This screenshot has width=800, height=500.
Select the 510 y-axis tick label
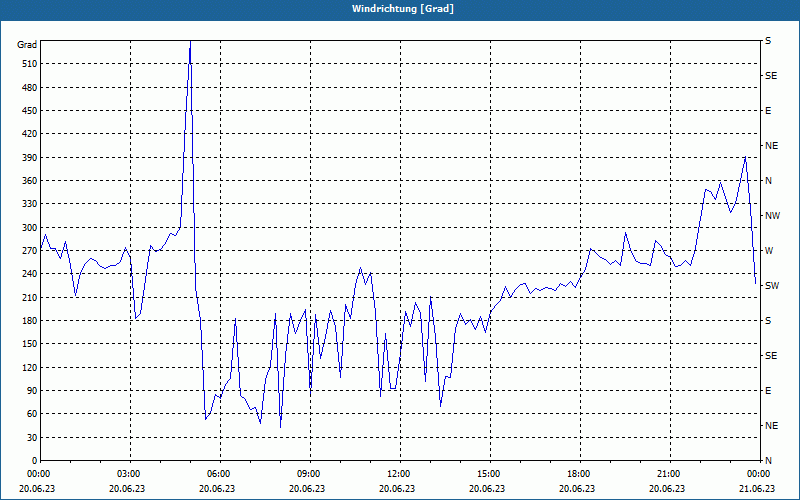[30, 64]
